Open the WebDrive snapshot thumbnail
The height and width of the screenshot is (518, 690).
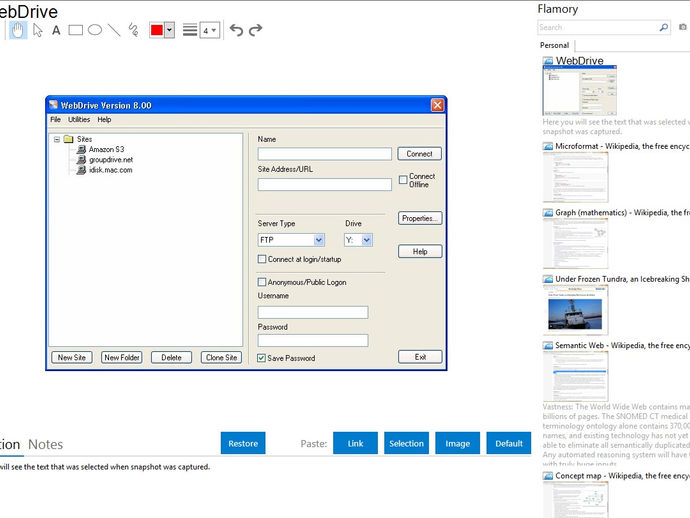[580, 90]
